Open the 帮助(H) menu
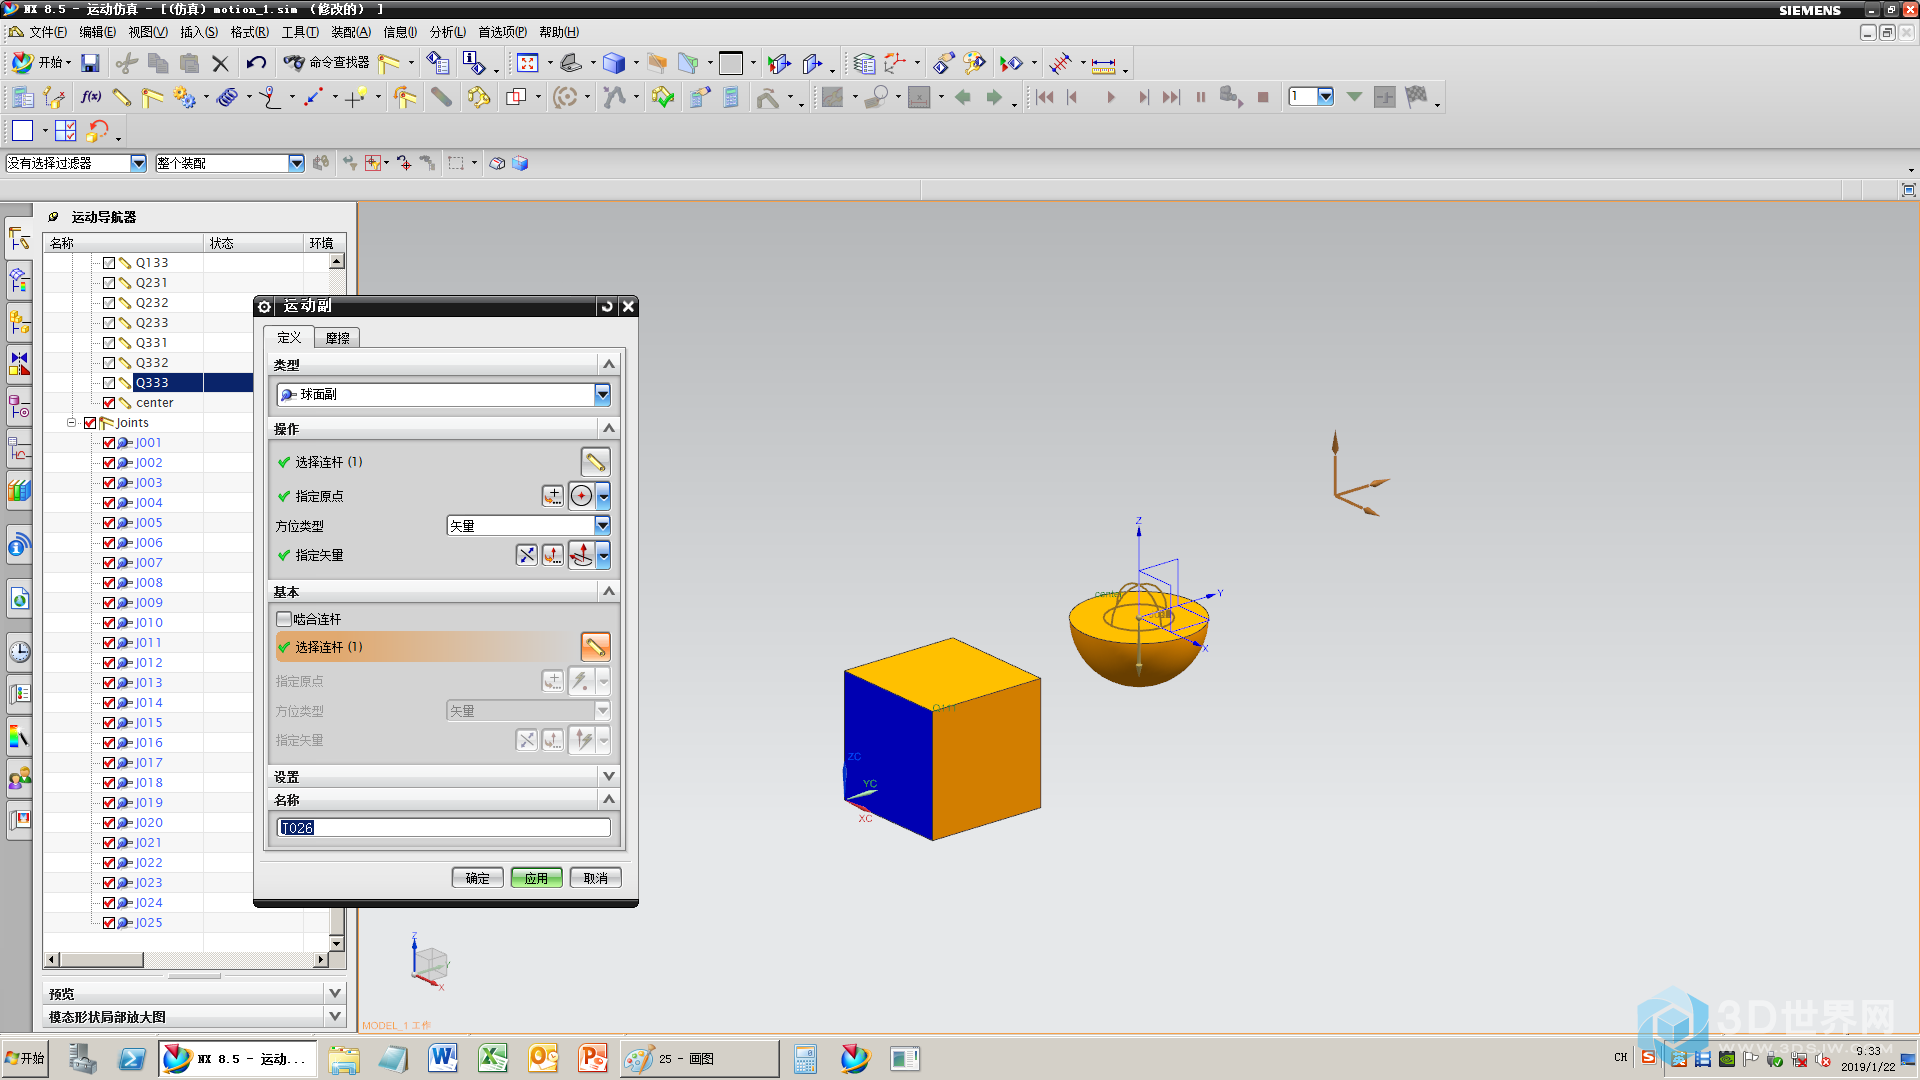Viewport: 1920px width, 1080px height. (558, 32)
